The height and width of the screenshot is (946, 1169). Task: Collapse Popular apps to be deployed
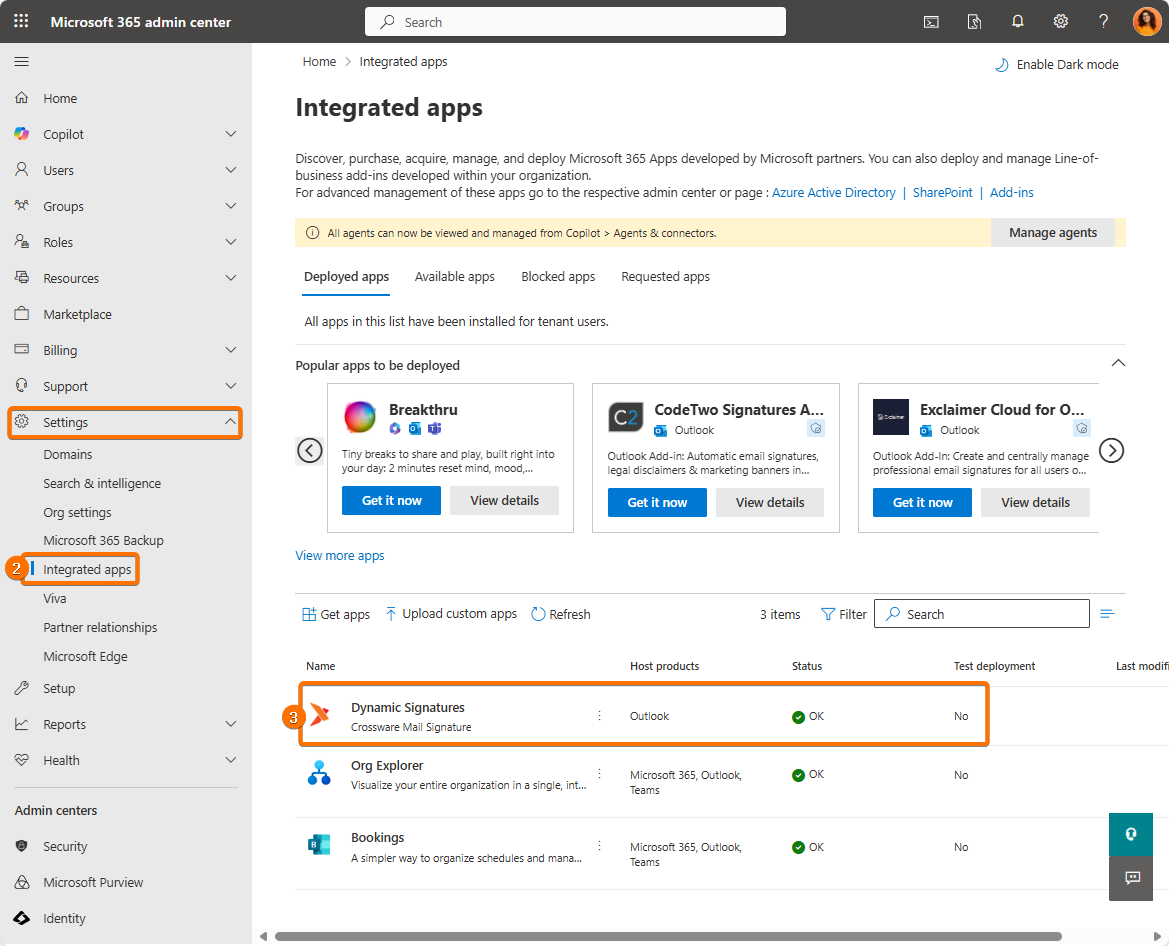1118,363
